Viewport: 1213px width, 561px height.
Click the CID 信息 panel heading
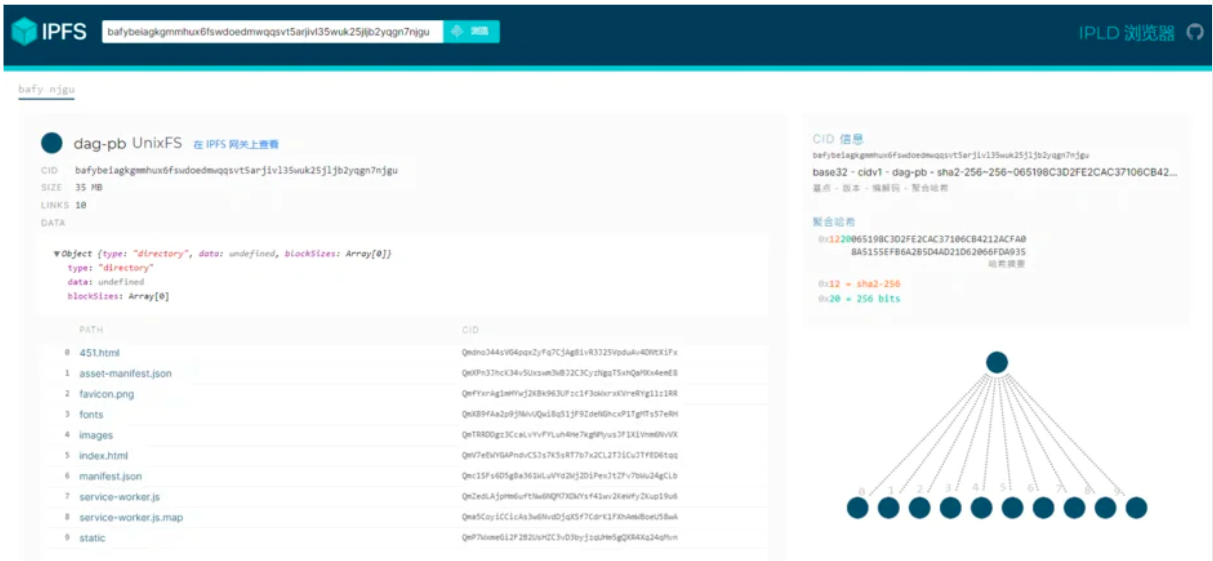point(838,140)
